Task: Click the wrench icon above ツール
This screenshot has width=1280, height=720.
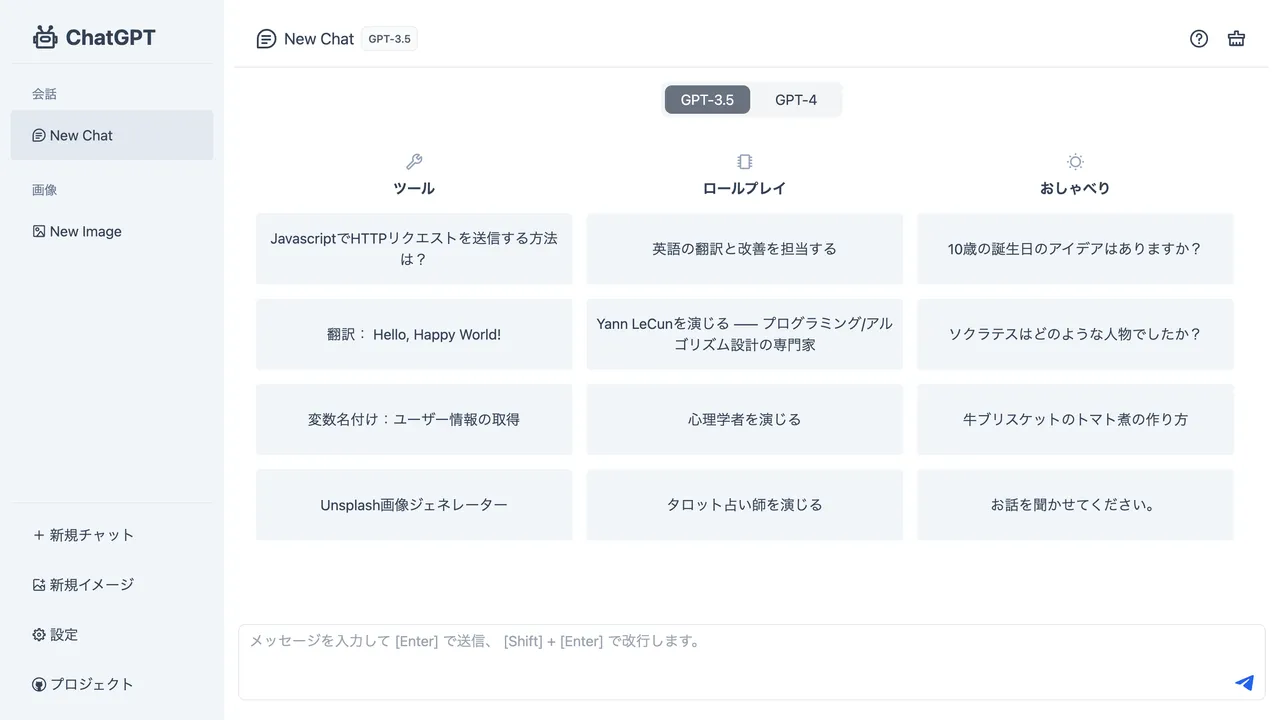Action: click(x=414, y=162)
